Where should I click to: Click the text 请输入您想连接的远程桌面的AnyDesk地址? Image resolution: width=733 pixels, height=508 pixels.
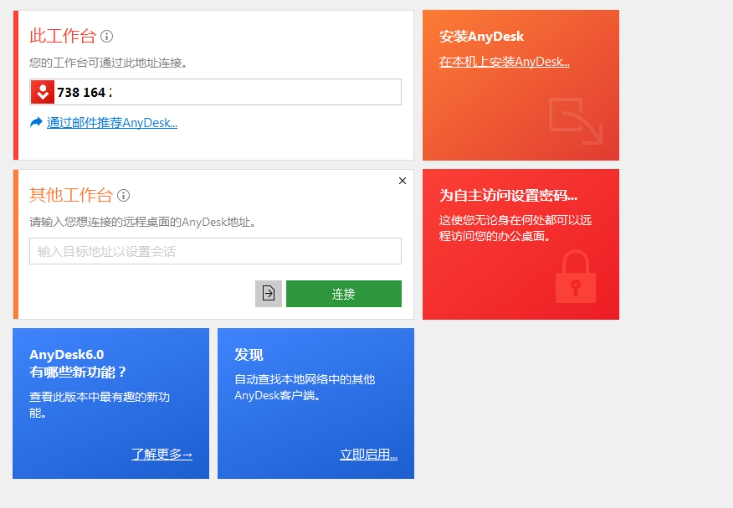pyautogui.click(x=143, y=222)
